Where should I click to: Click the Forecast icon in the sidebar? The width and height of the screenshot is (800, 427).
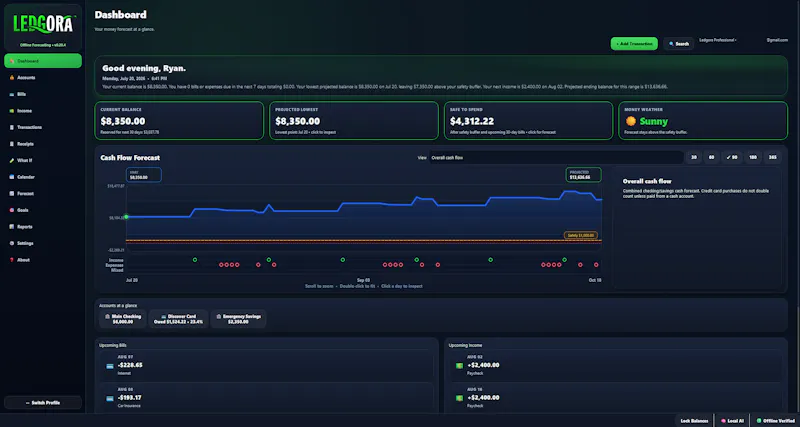tap(11, 193)
